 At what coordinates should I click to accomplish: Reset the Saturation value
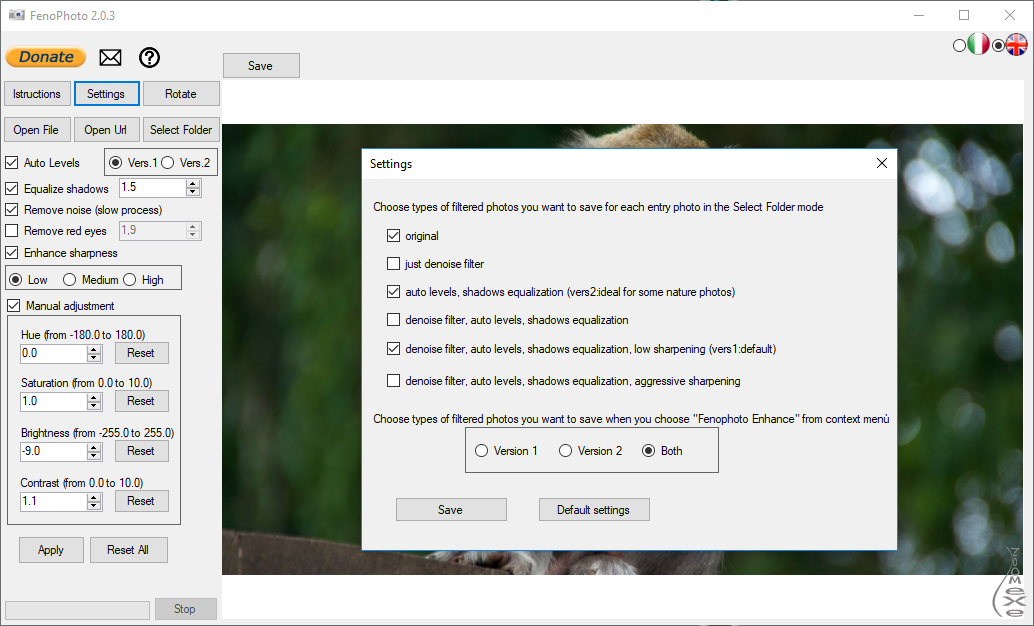coord(141,401)
